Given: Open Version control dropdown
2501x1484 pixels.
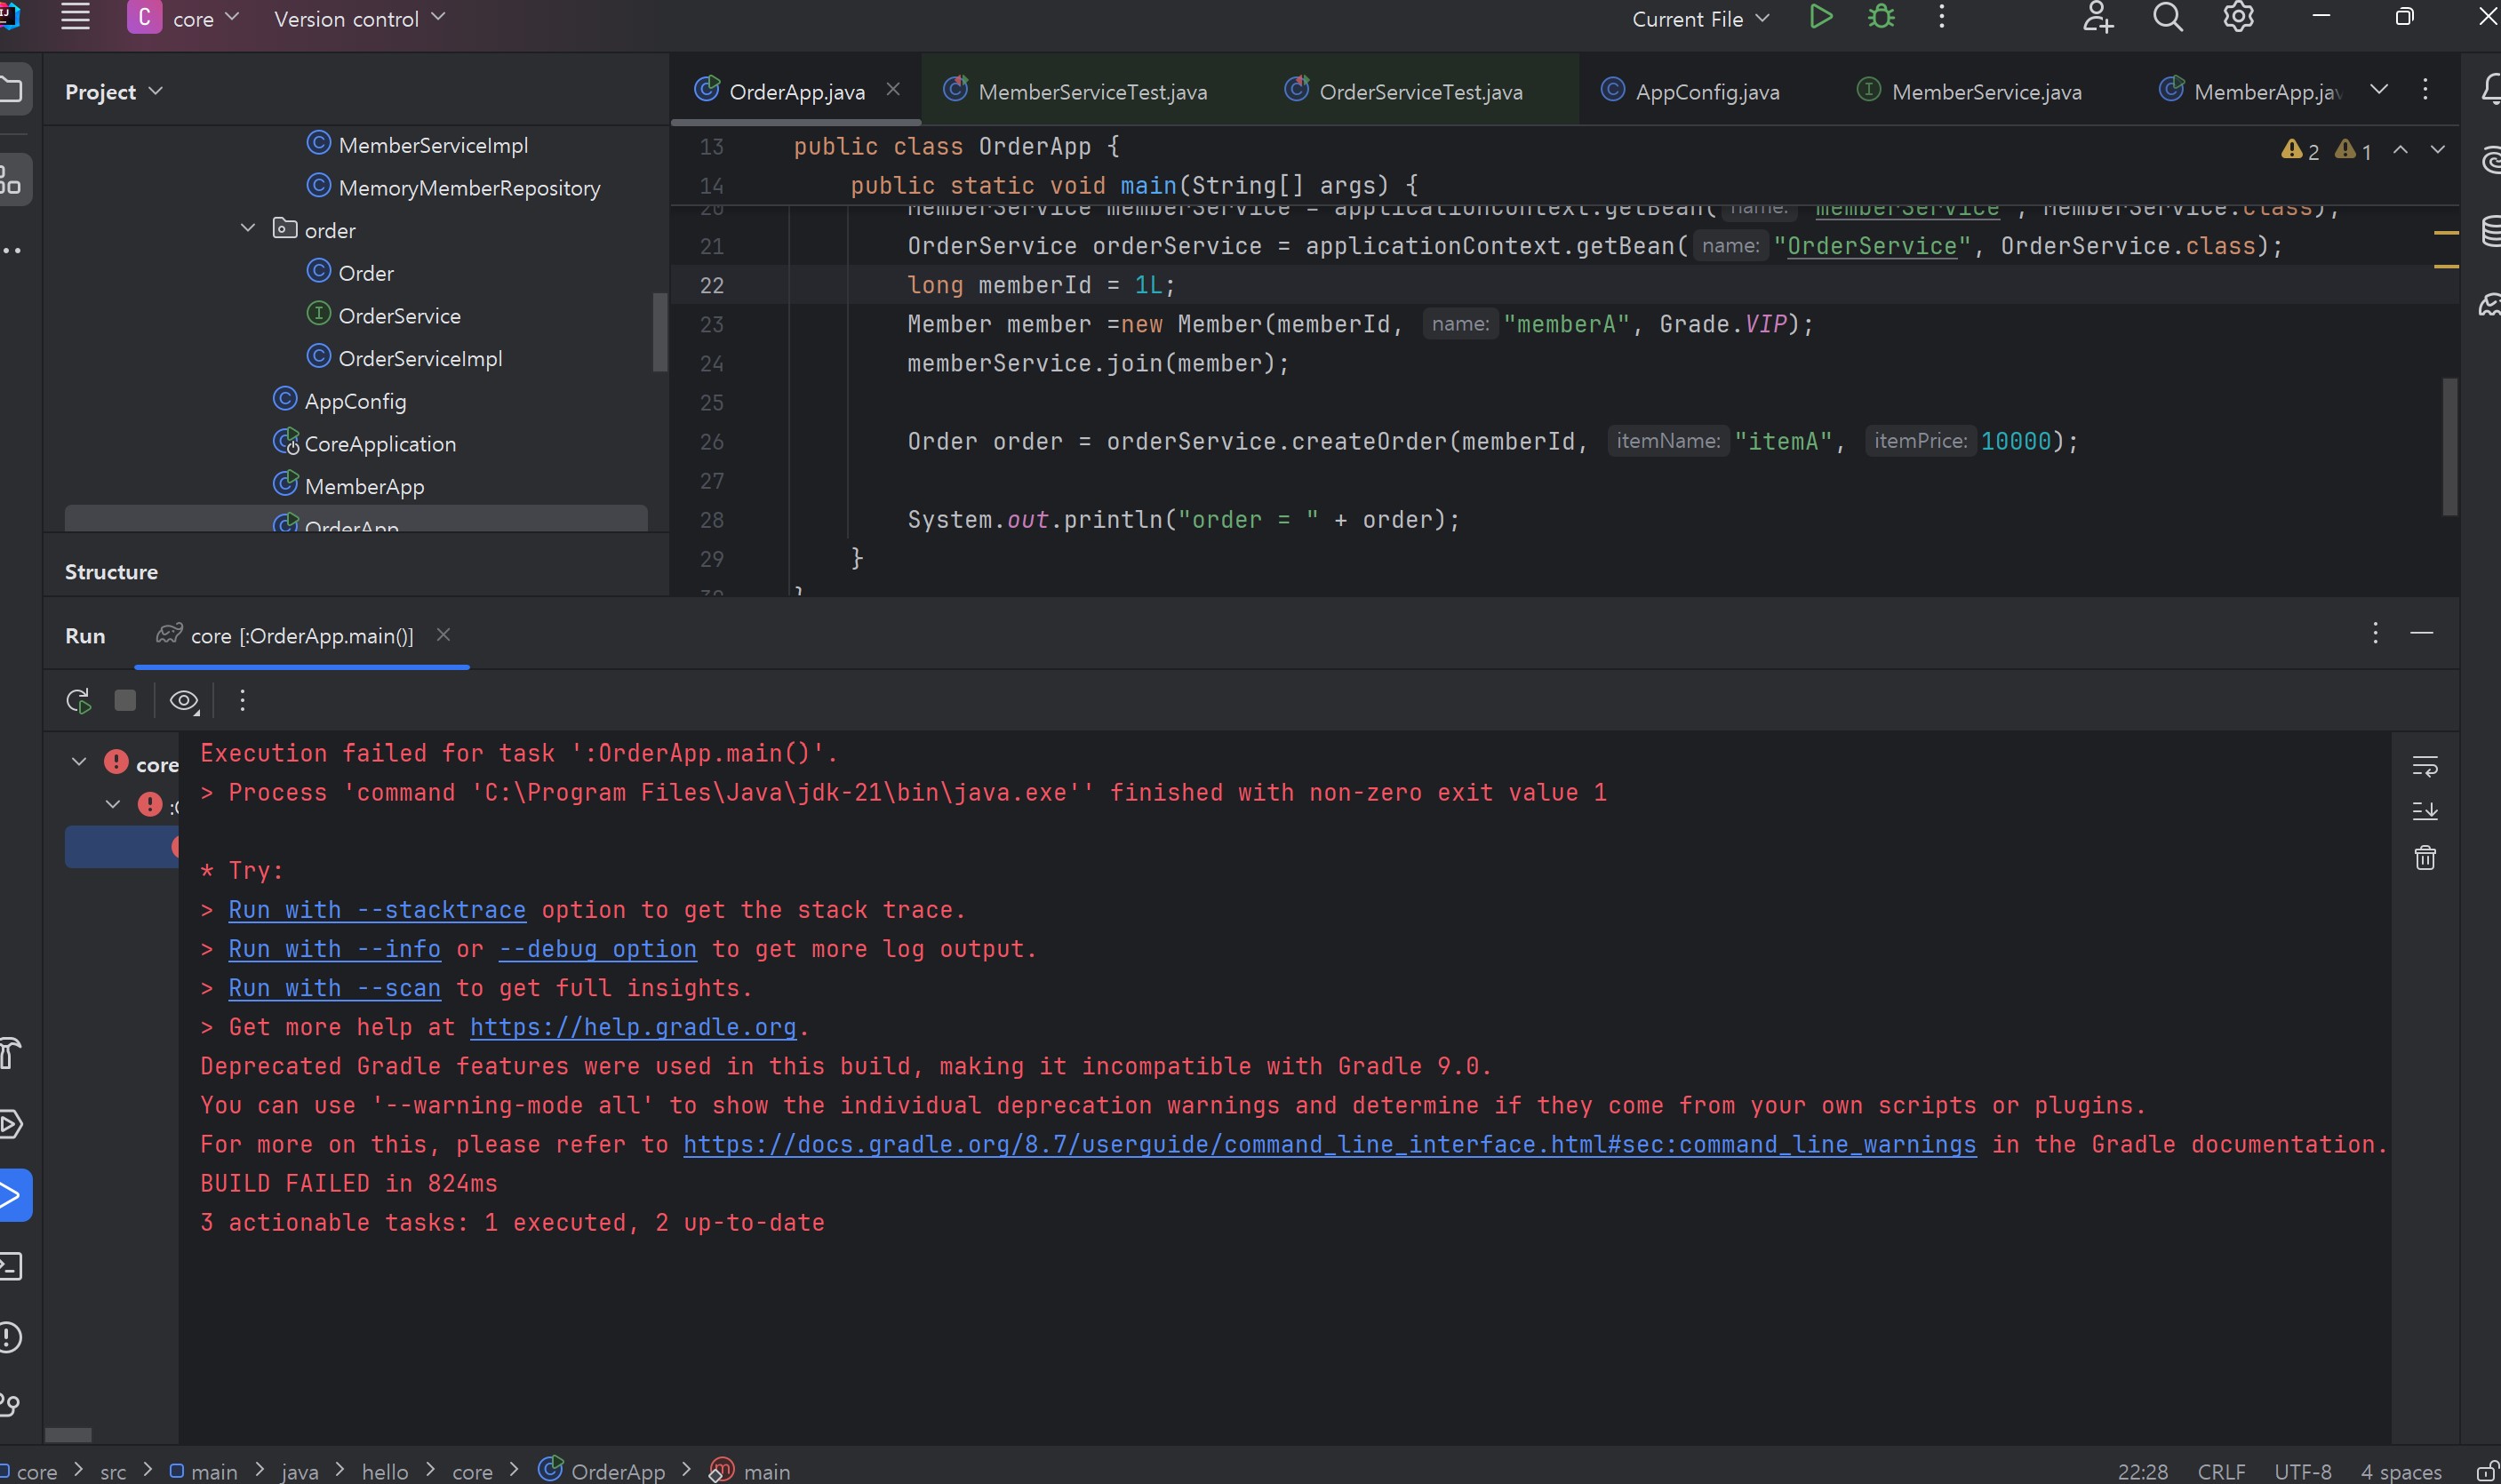Looking at the screenshot, I should pos(359,19).
